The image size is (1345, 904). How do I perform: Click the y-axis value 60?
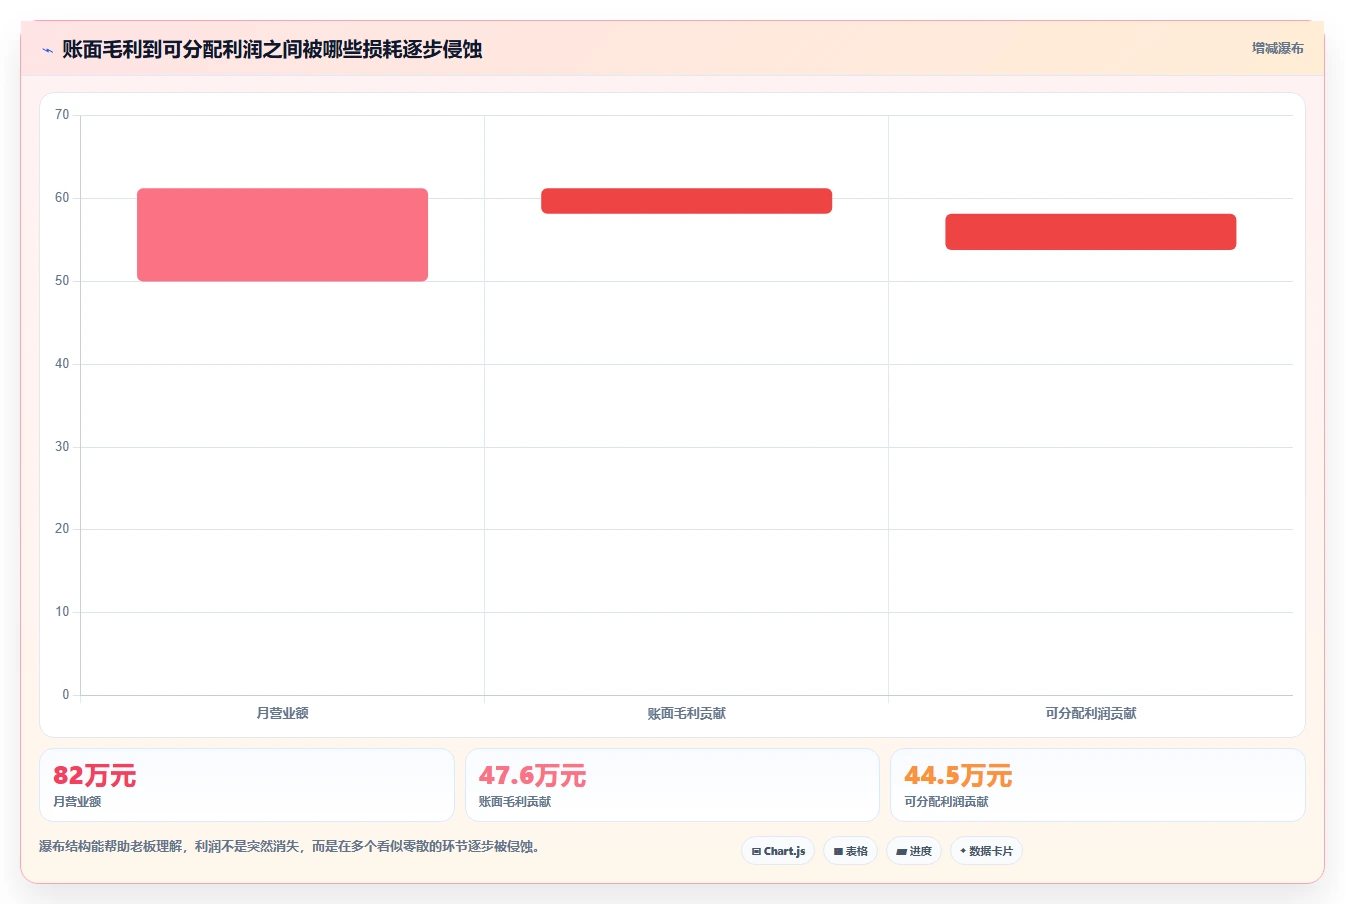pyautogui.click(x=62, y=198)
